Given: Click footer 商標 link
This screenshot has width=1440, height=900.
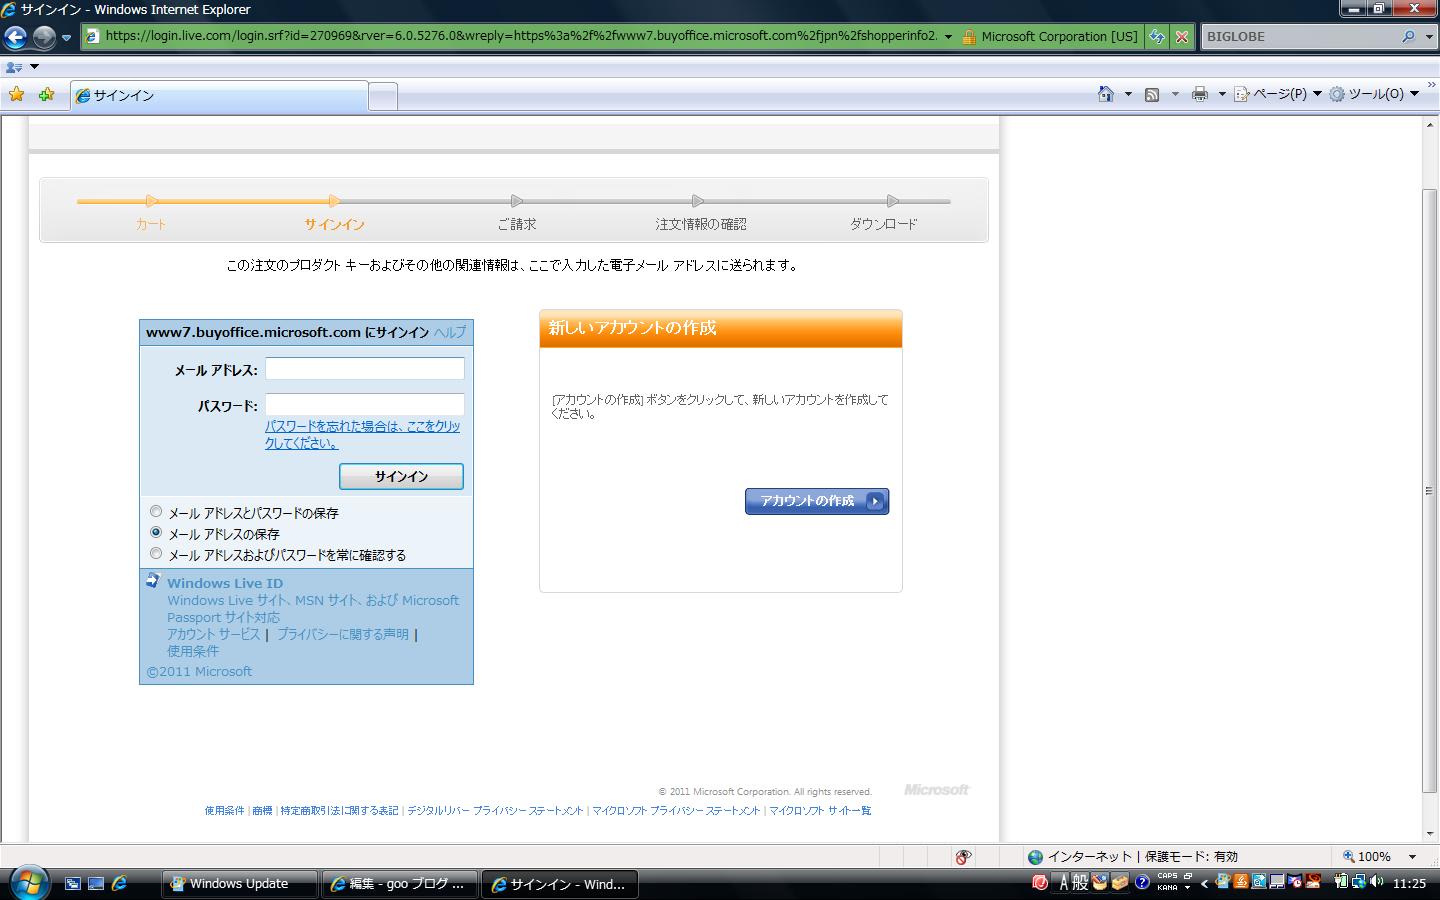Looking at the screenshot, I should point(262,811).
